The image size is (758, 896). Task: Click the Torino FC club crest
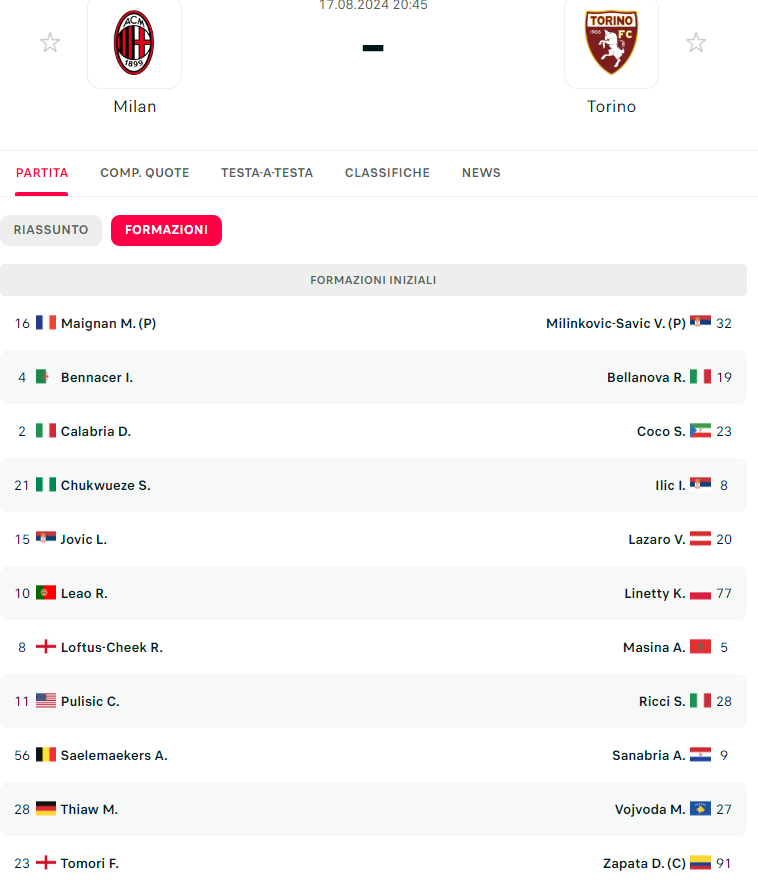(611, 43)
